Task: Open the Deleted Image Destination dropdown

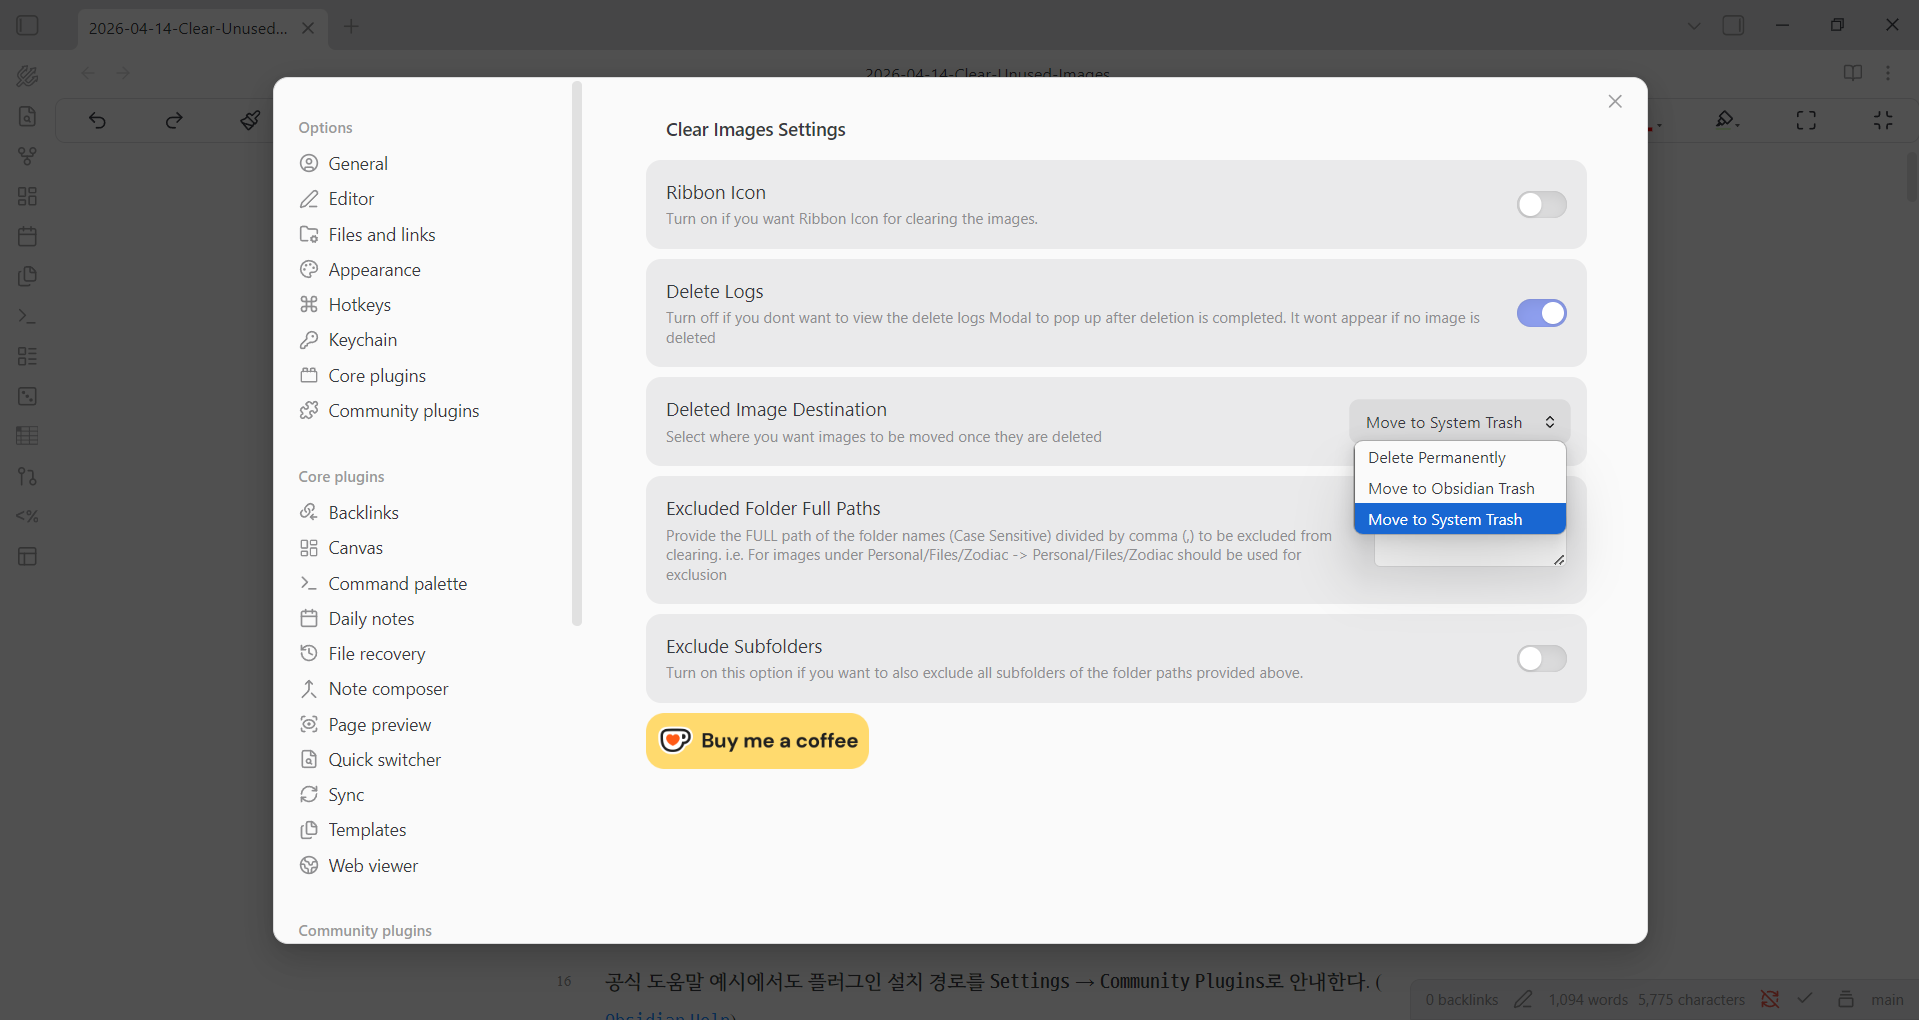Action: [1459, 422]
